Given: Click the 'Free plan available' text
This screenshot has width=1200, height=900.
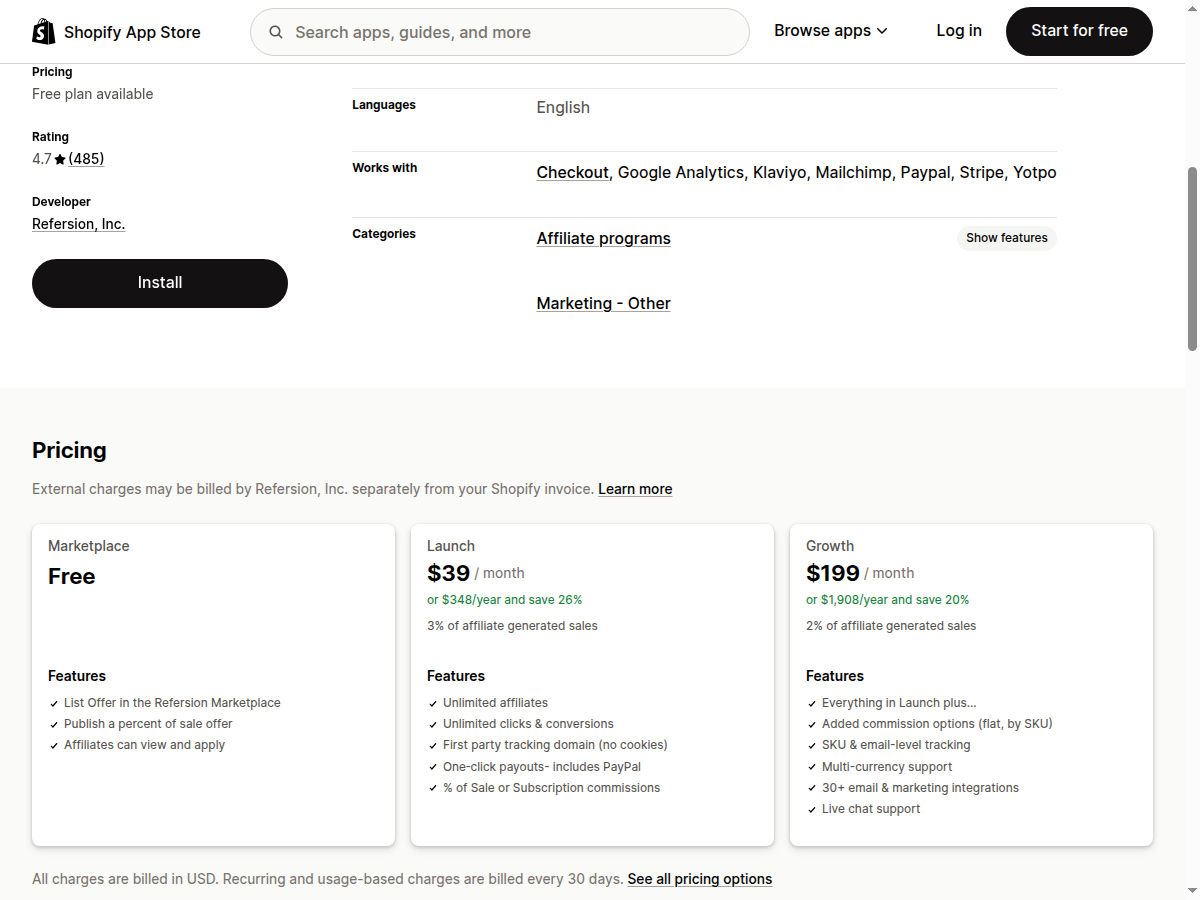Looking at the screenshot, I should pos(93,94).
